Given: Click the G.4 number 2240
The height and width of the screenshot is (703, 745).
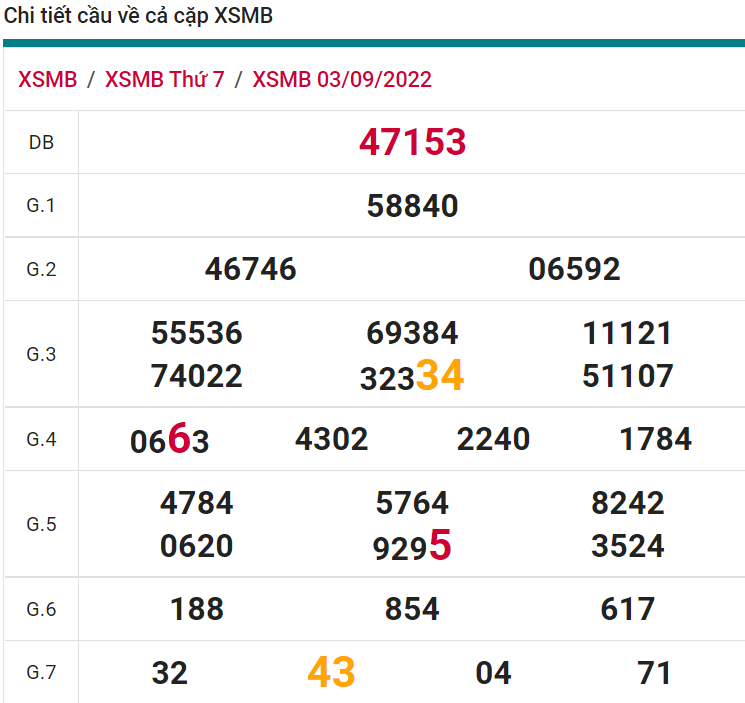Looking at the screenshot, I should pyautogui.click(x=493, y=439).
